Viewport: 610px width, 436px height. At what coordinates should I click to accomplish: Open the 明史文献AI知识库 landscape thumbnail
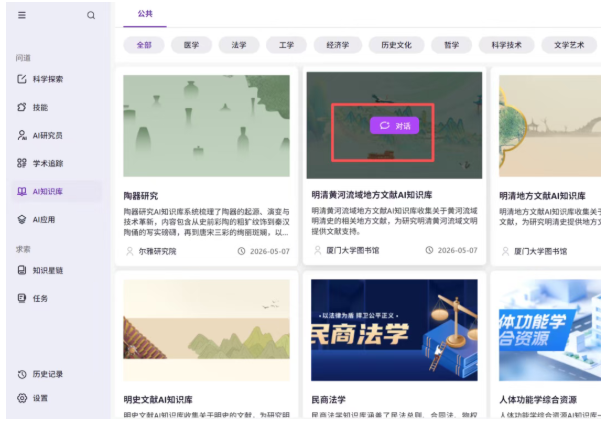(207, 330)
